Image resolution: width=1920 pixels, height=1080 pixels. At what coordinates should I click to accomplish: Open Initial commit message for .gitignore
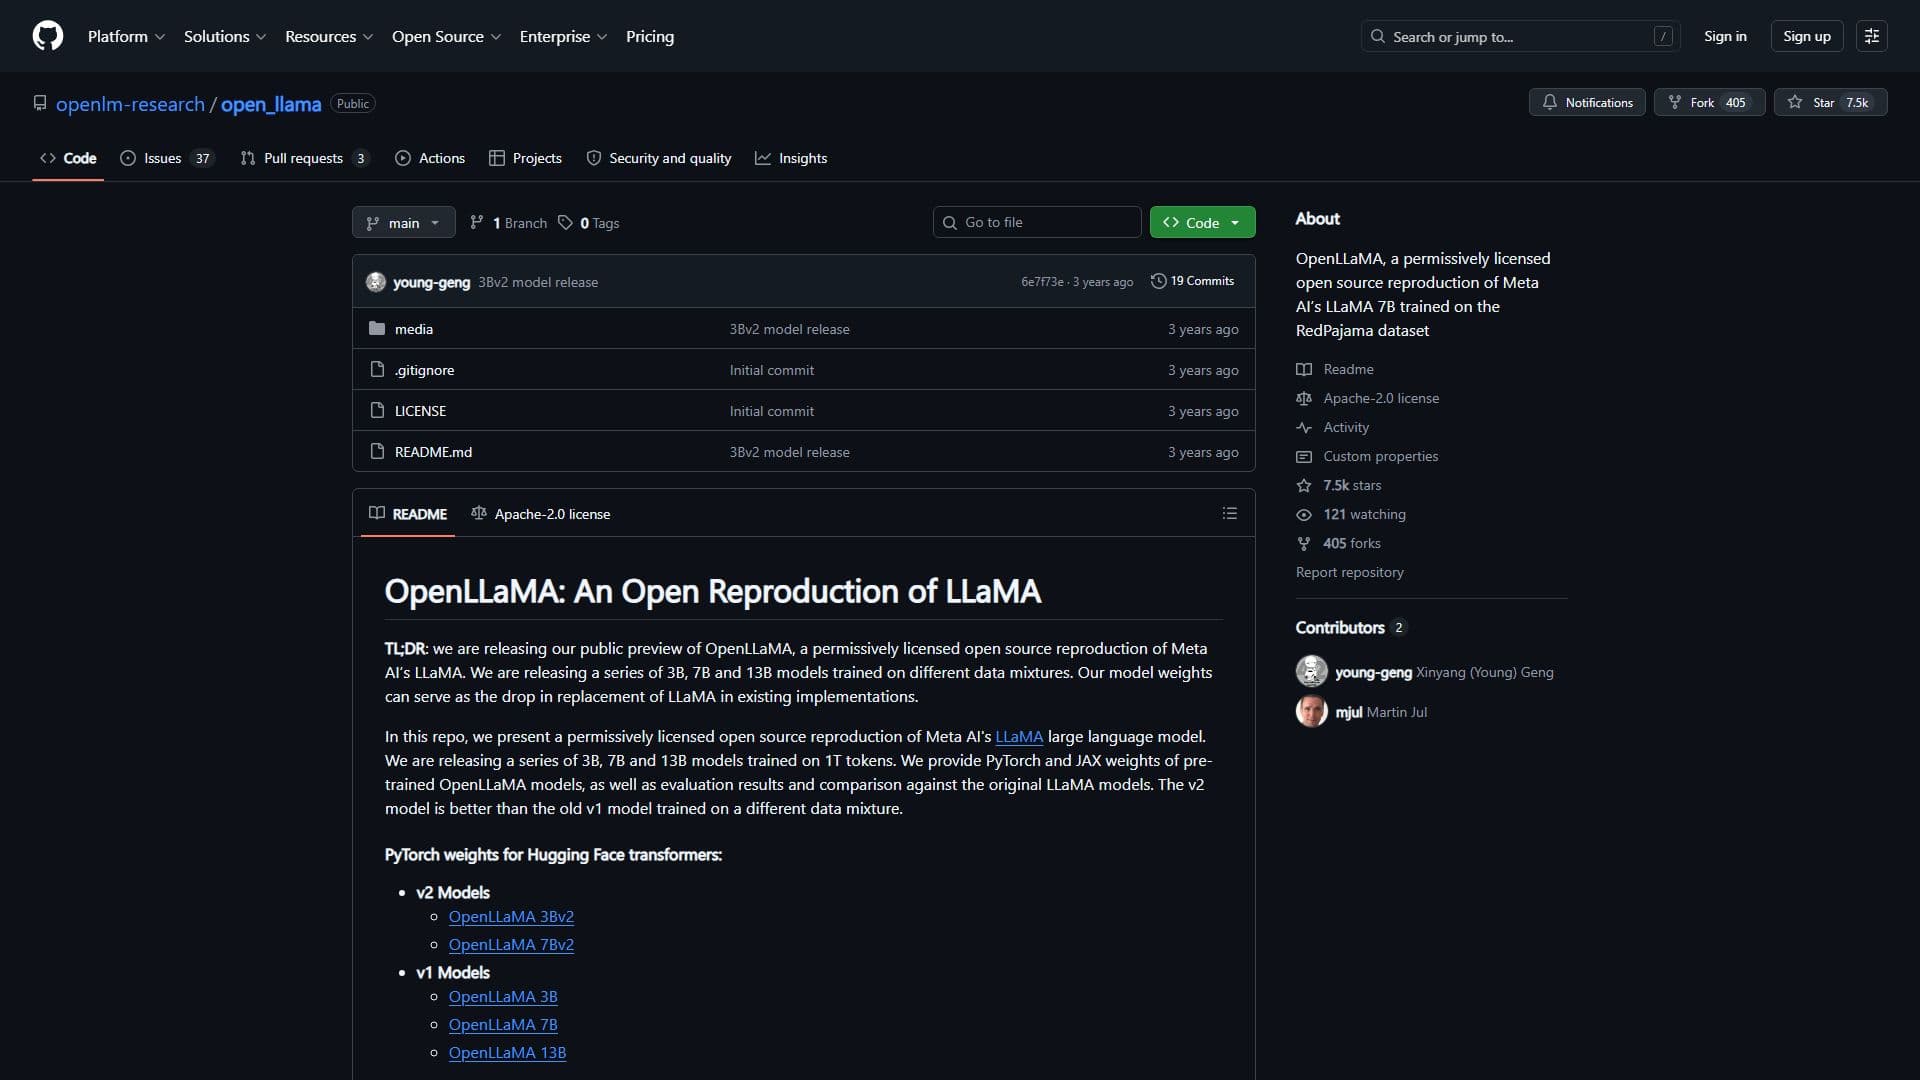point(772,370)
